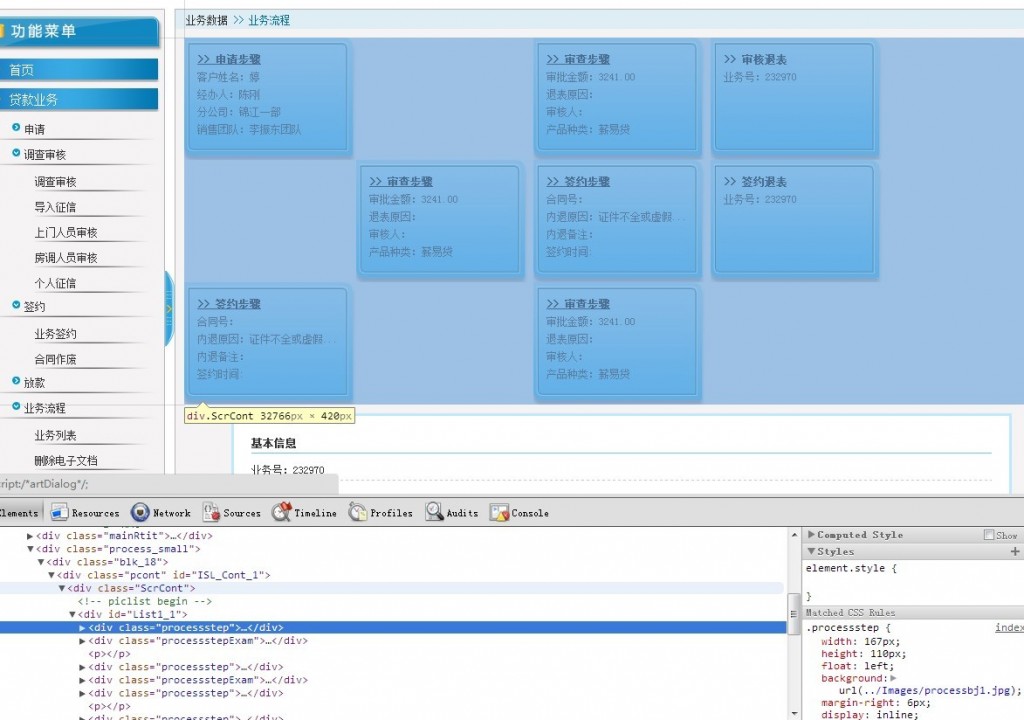Open the Timeline panel icon

281,512
